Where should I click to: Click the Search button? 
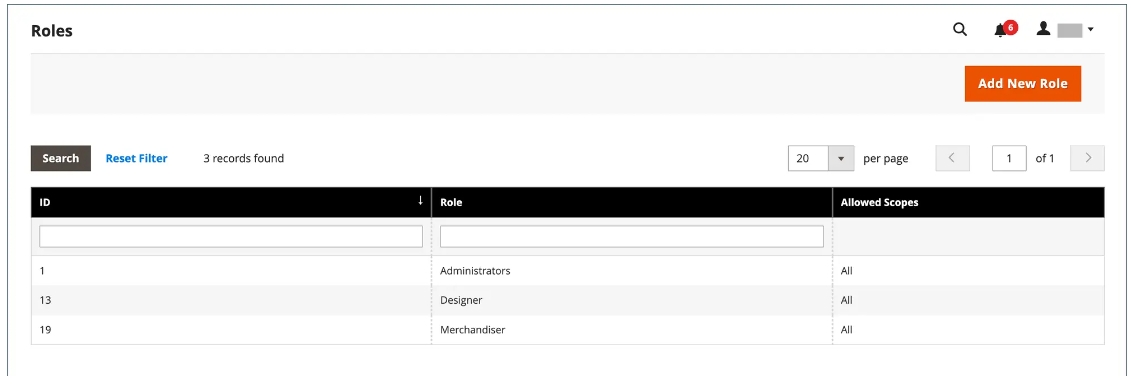[61, 158]
